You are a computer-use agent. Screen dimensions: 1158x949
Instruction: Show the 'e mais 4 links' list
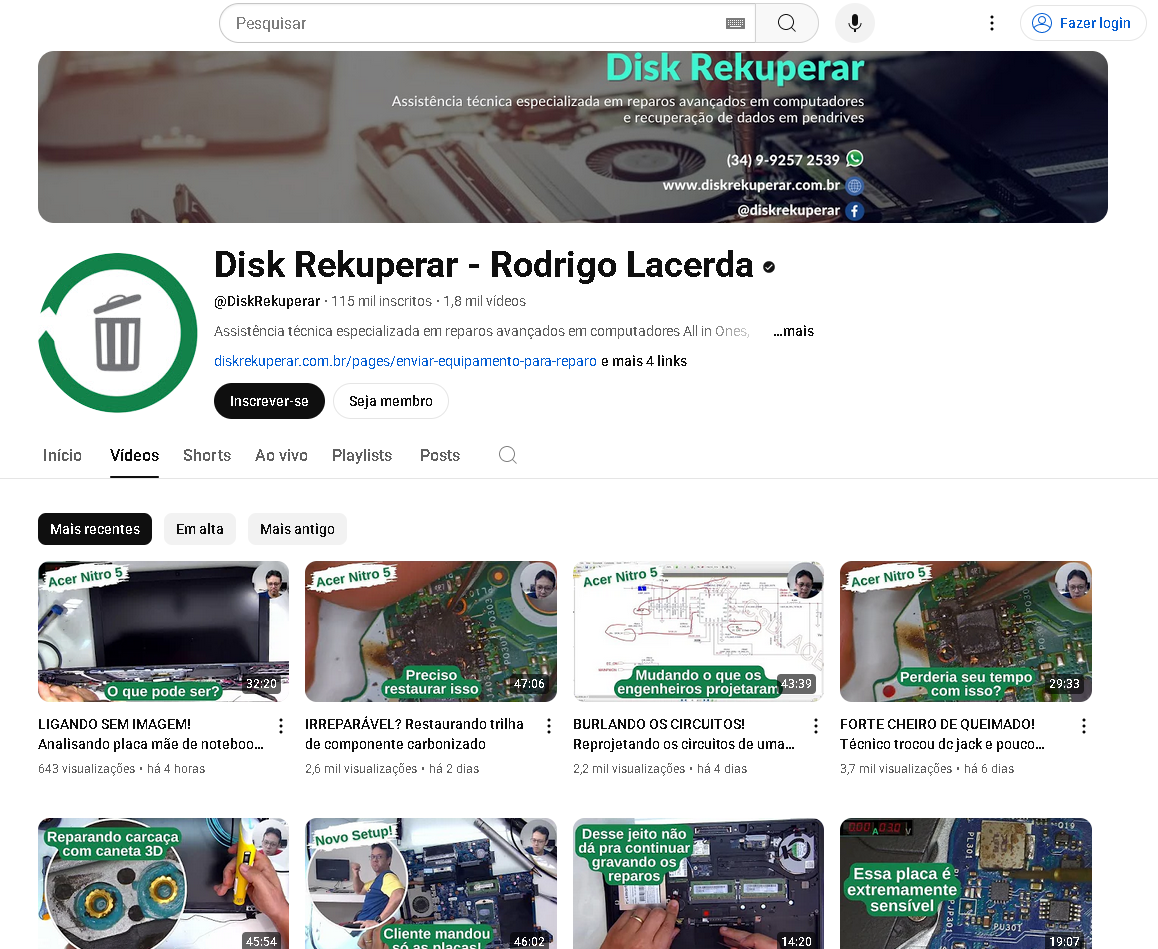pos(644,361)
